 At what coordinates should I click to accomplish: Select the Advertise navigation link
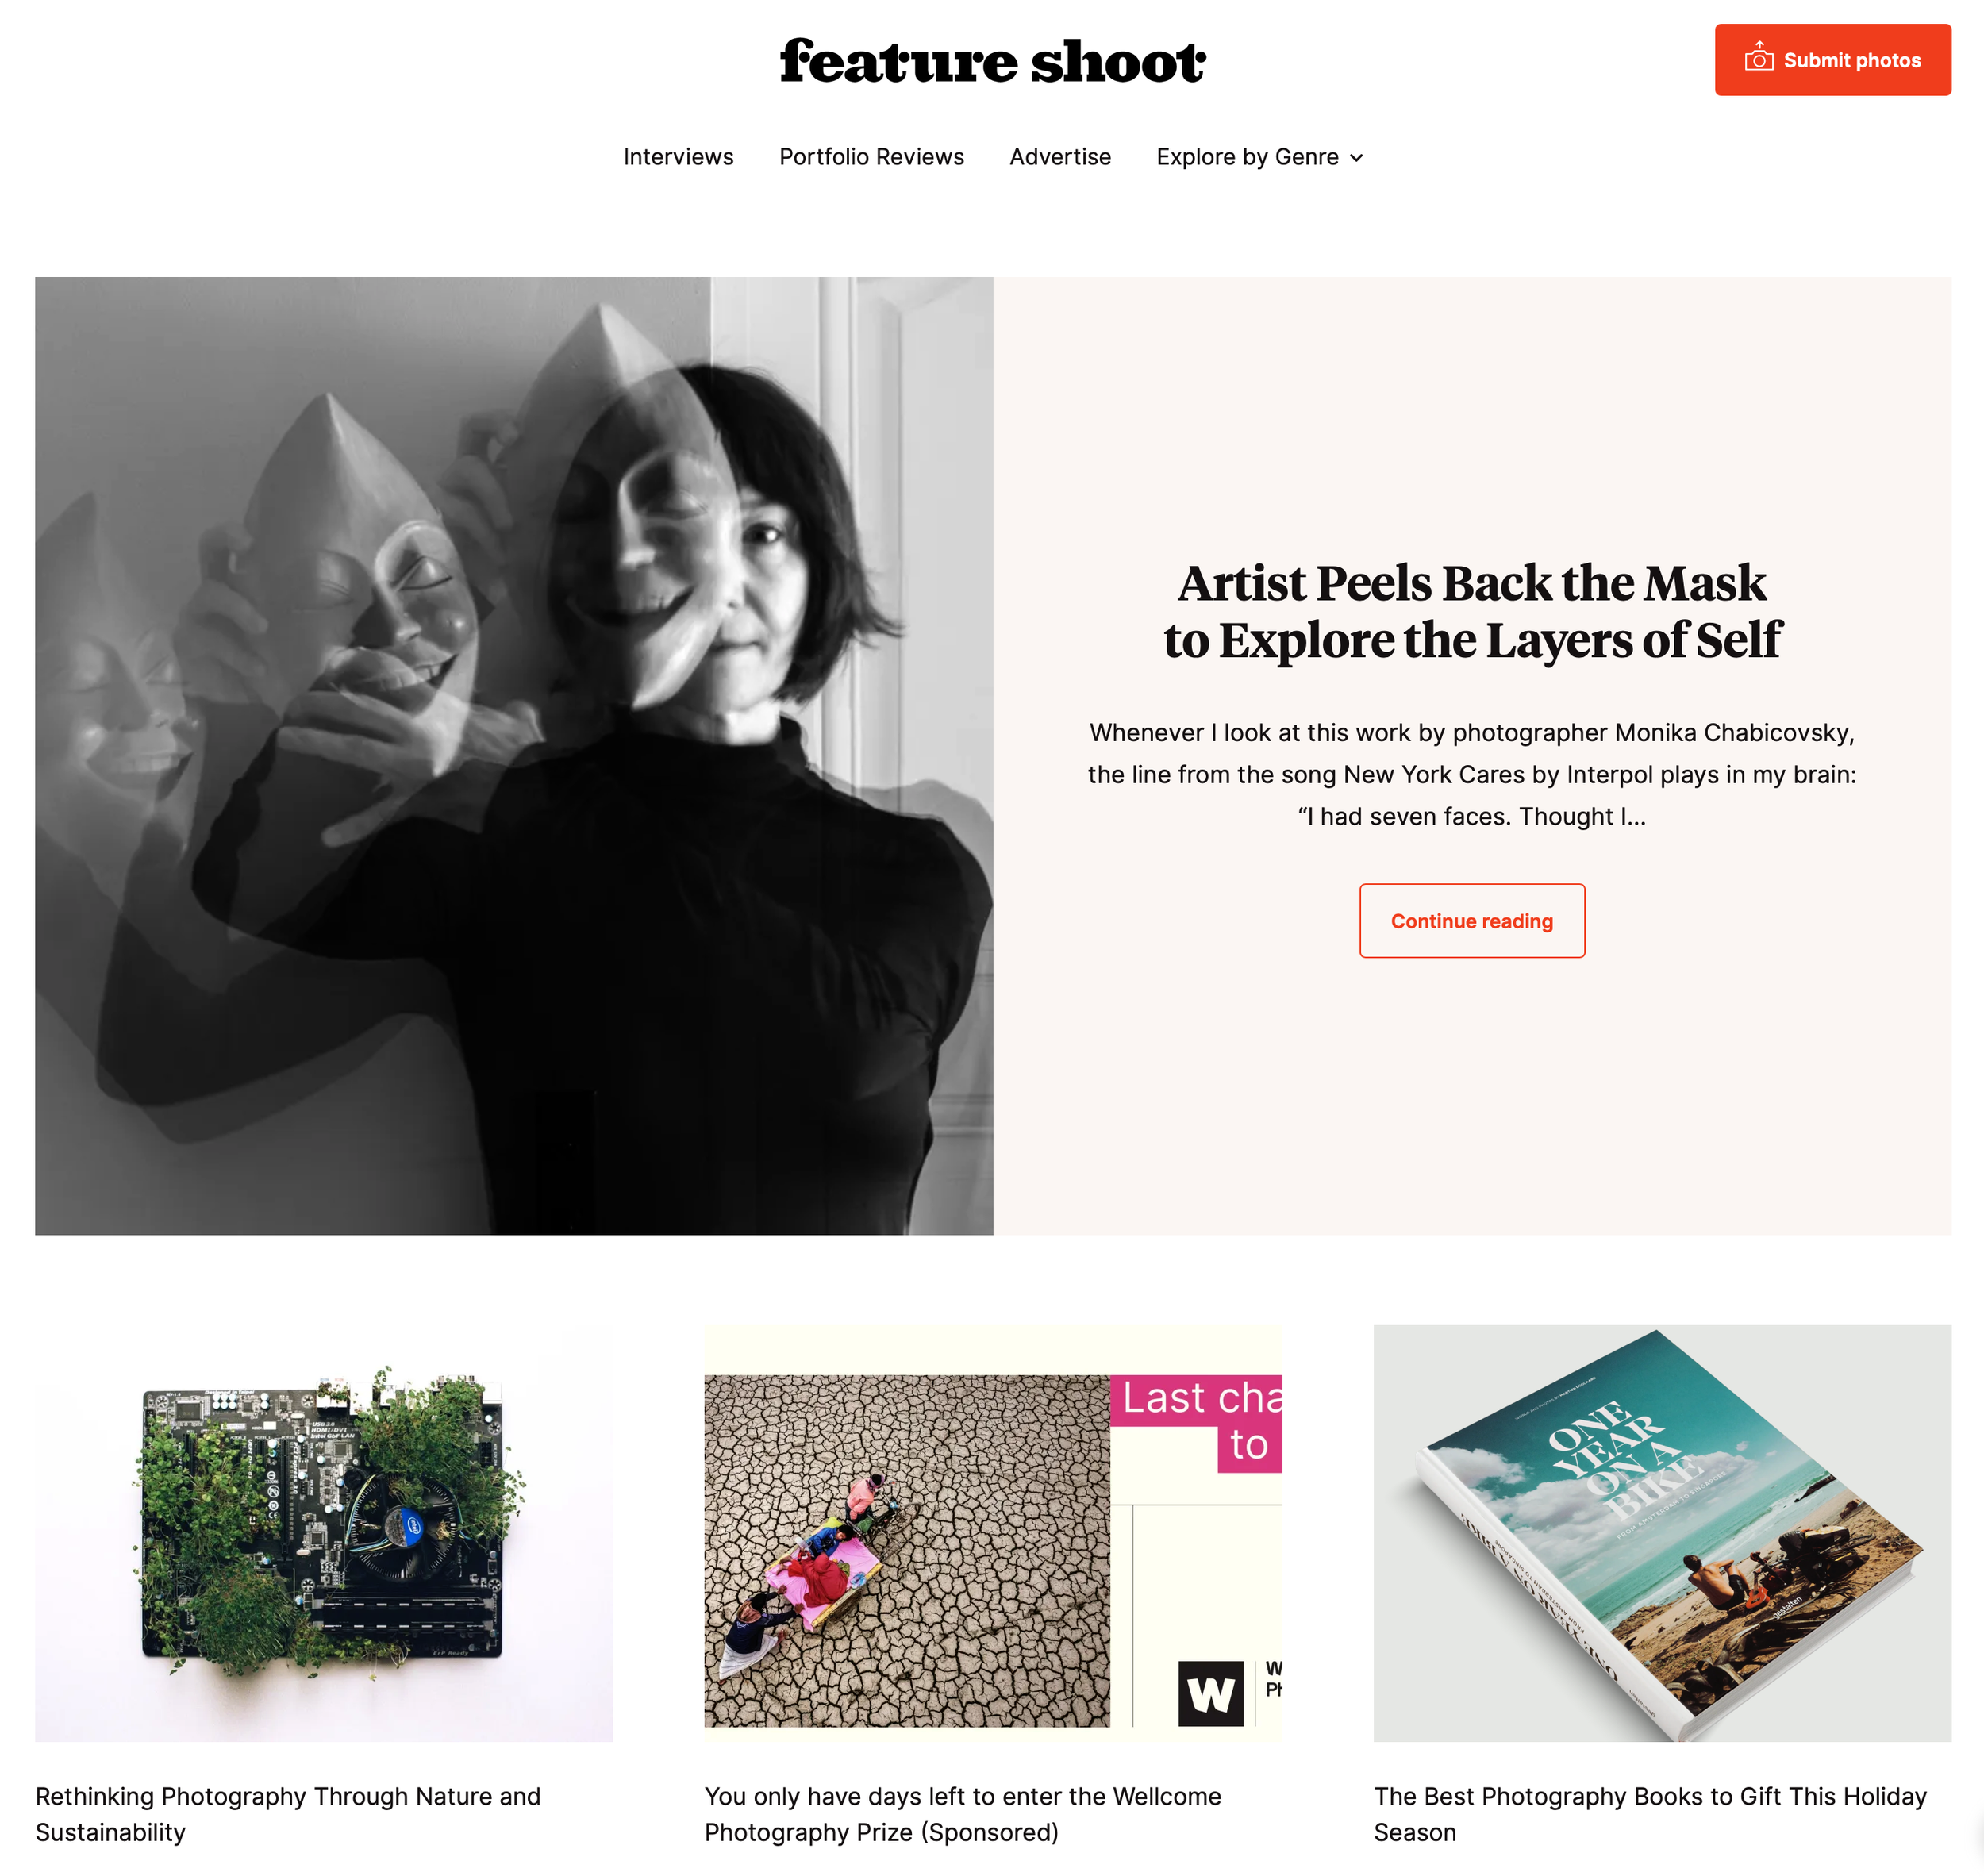[1060, 157]
